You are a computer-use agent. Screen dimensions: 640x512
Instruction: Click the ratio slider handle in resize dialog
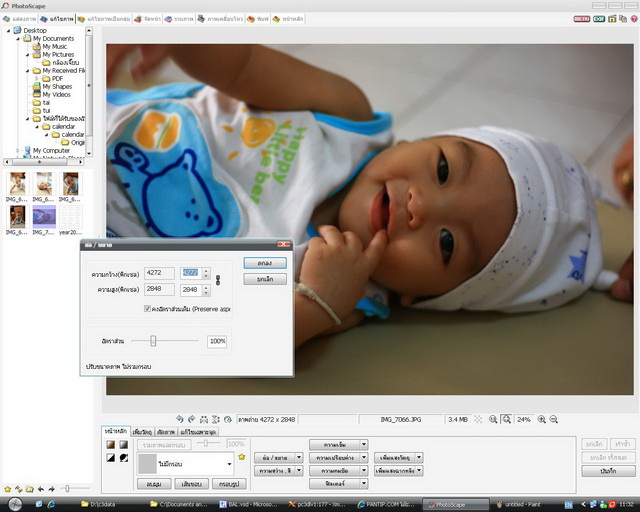153,341
